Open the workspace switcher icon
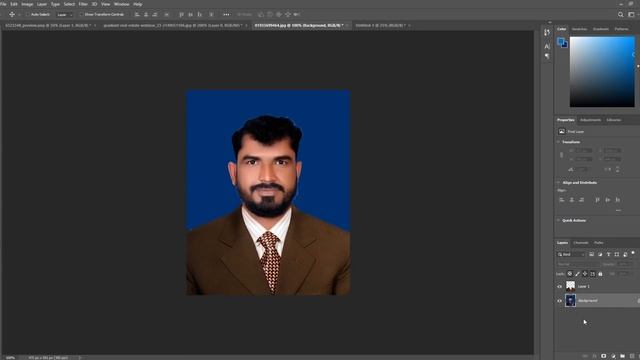The image size is (640, 360). (631, 14)
